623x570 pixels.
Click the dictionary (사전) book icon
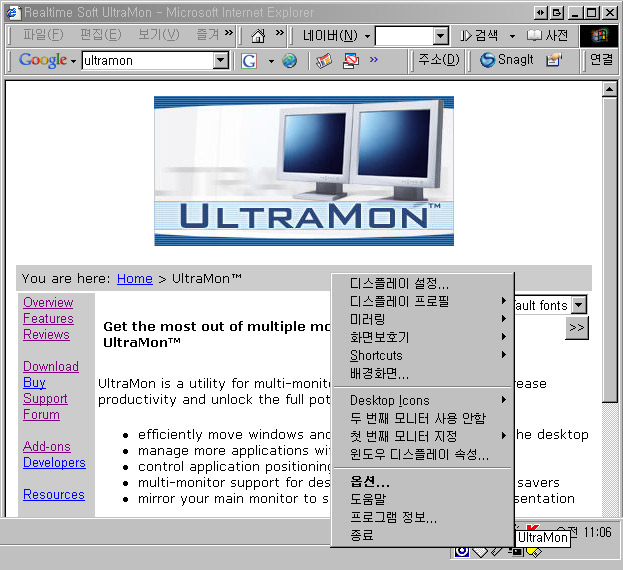[534, 36]
